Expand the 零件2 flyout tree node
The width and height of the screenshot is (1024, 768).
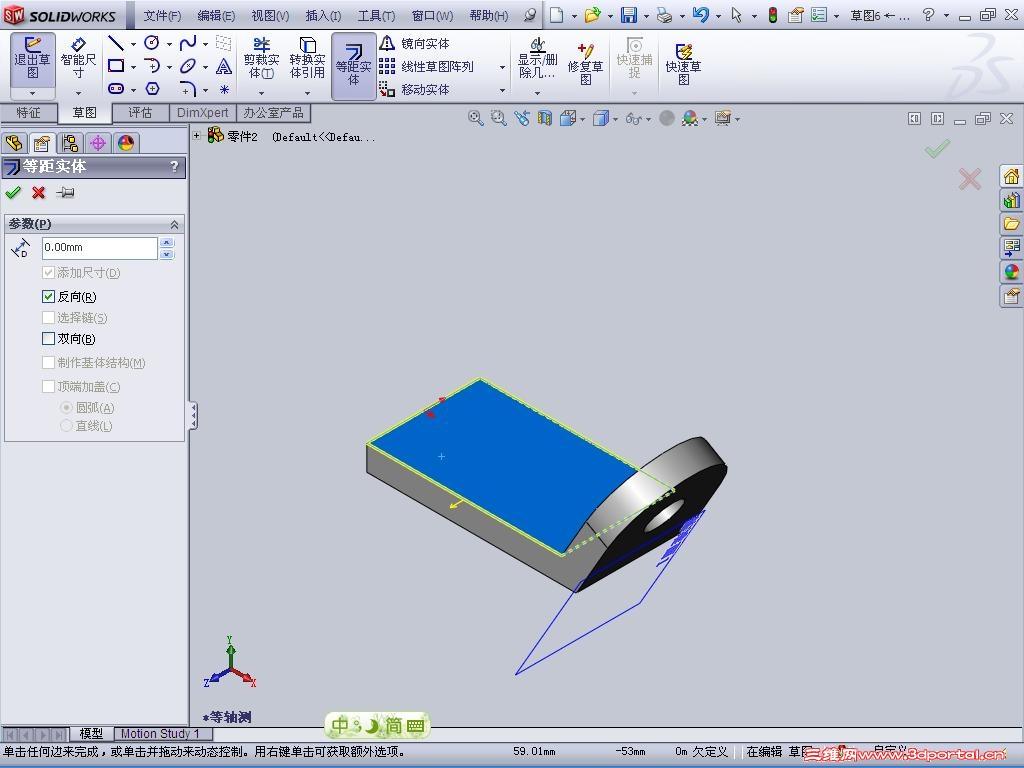coord(197,136)
